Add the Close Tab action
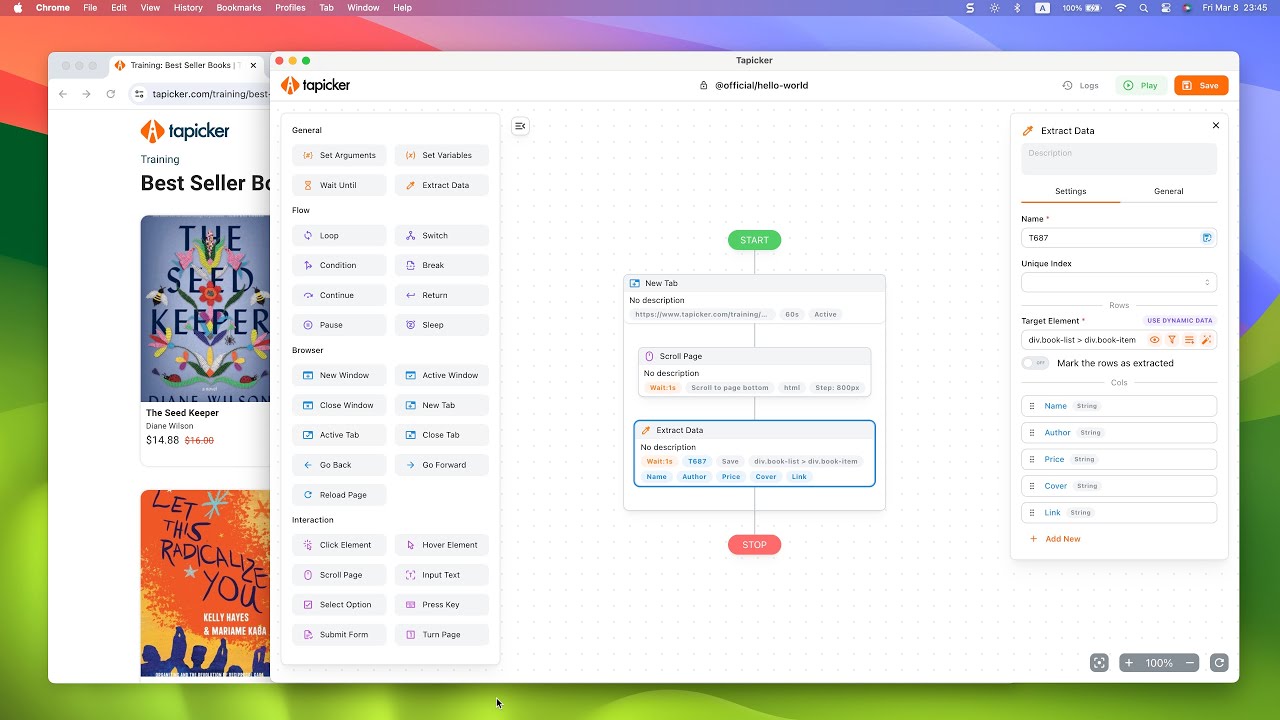1280x720 pixels. [x=442, y=435]
